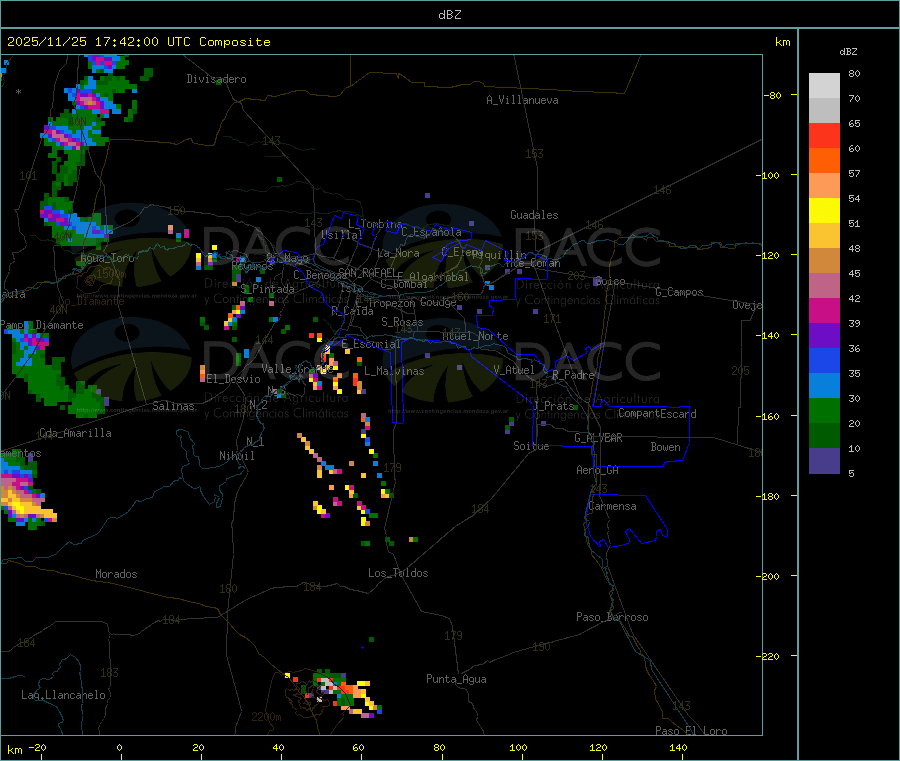
Task: Click the 'Paso_Barroso' label
Action: pos(612,617)
